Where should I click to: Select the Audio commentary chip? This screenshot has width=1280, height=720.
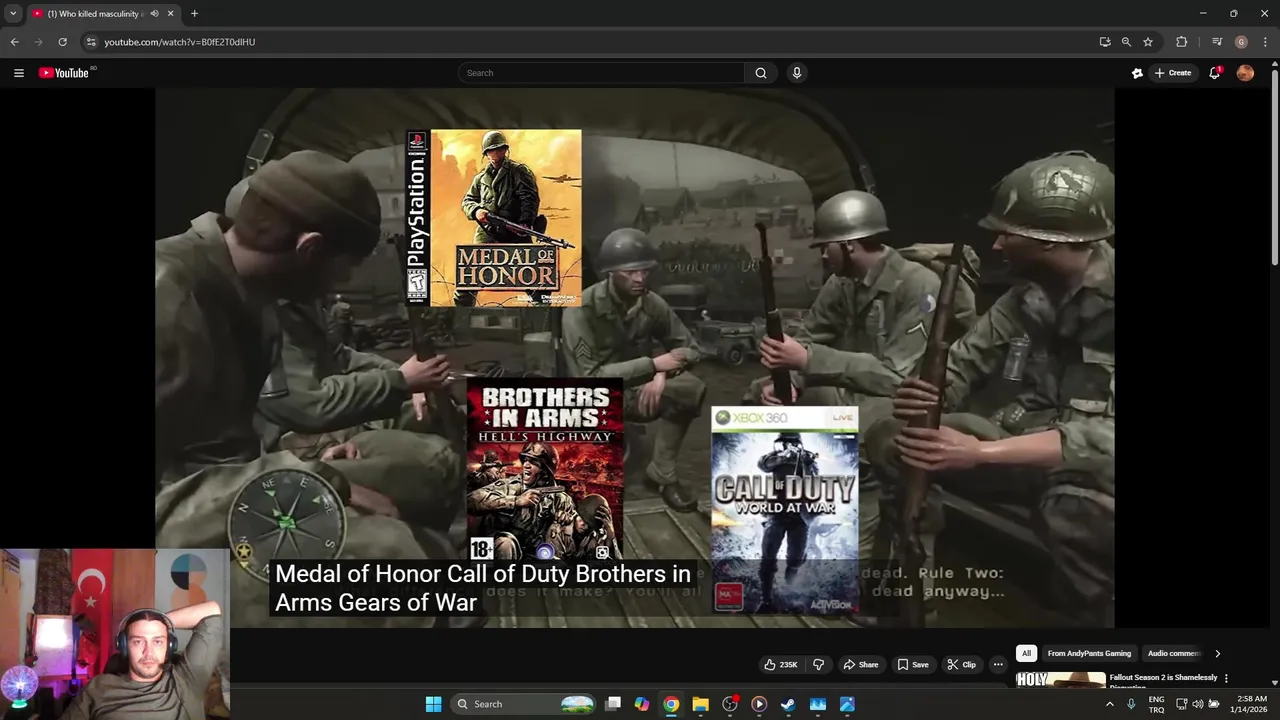pos(1174,653)
